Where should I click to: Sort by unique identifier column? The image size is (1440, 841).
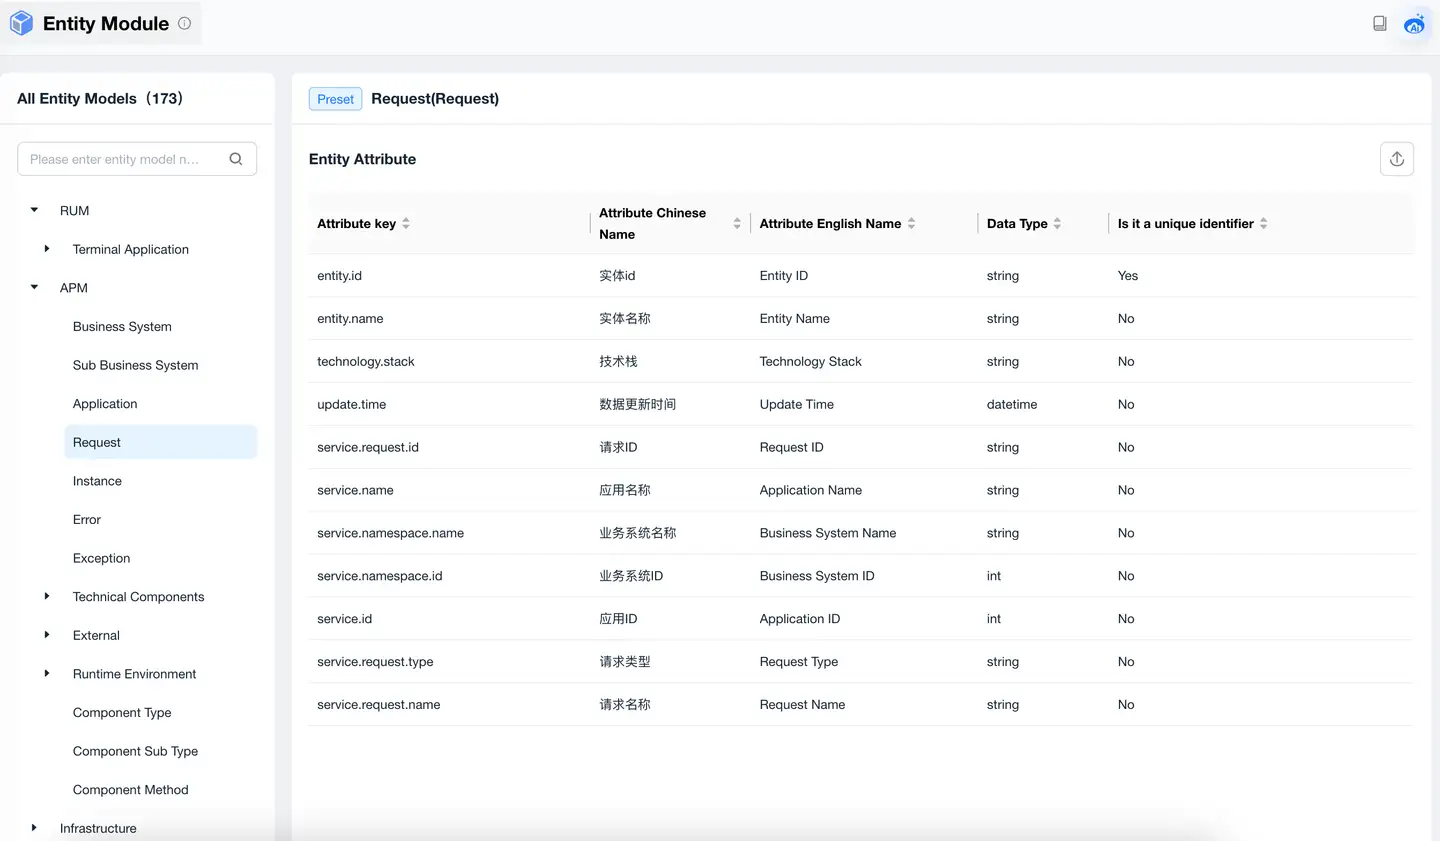pos(1263,224)
